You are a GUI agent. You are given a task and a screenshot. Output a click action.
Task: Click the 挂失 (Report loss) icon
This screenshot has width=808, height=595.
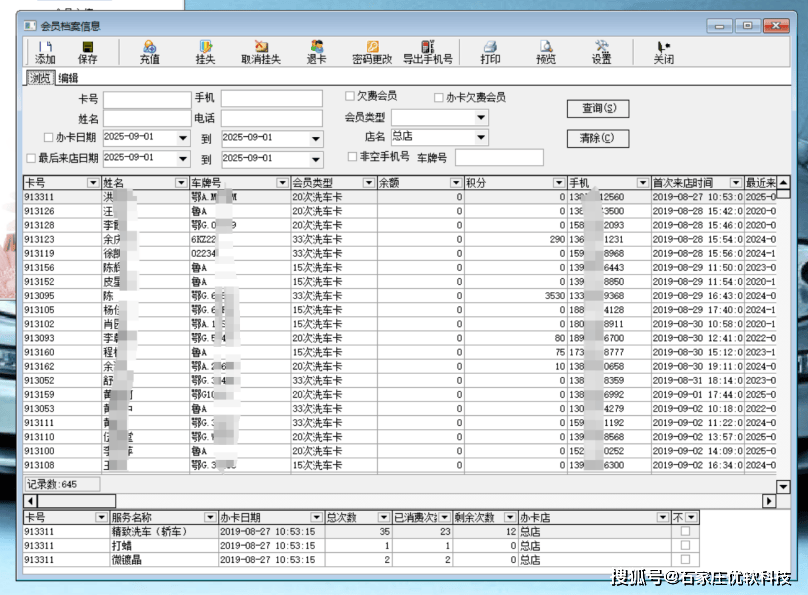pos(205,52)
